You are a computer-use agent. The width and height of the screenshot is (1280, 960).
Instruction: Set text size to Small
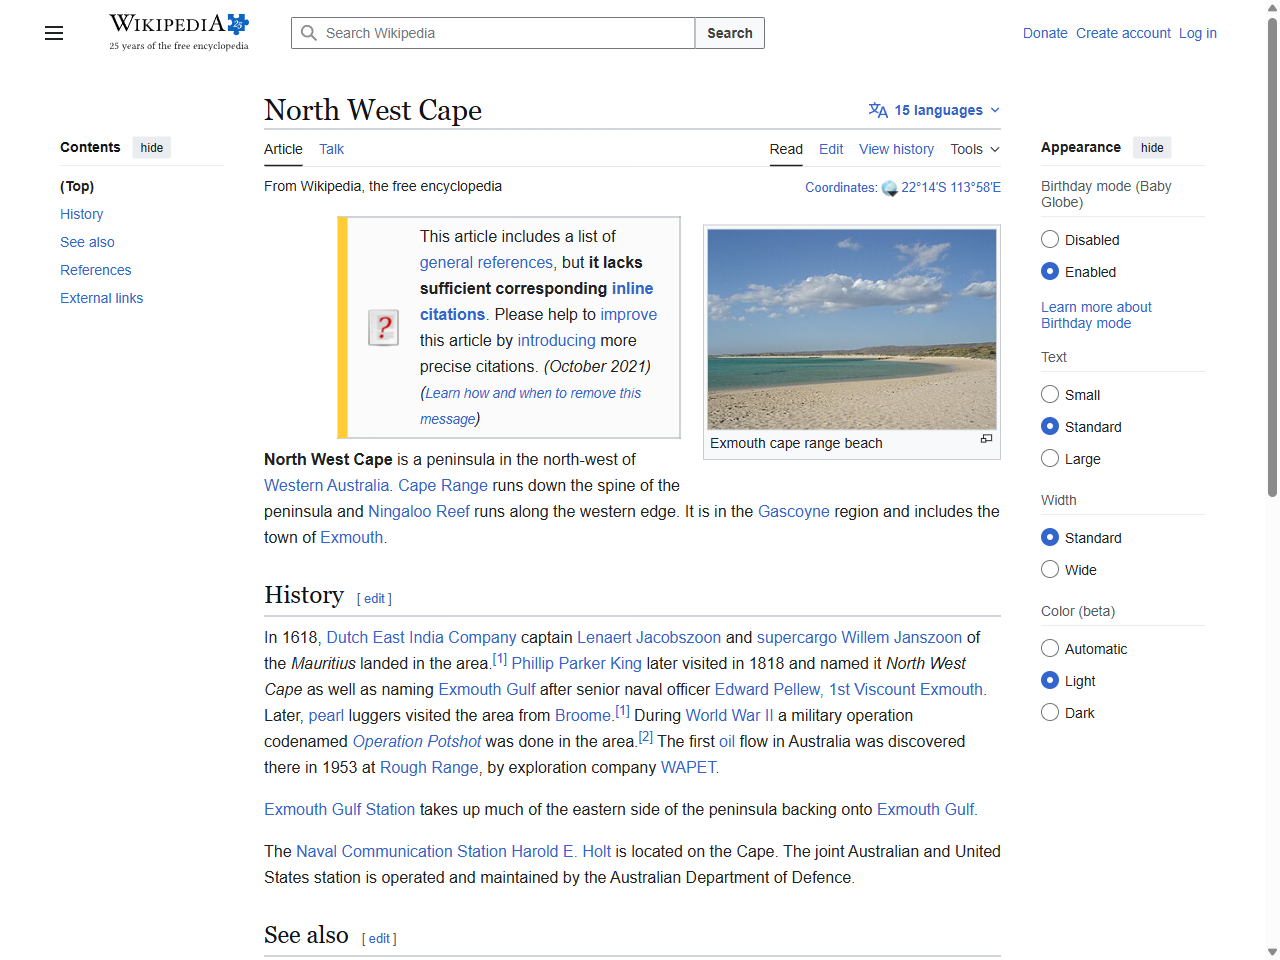[x=1050, y=394]
